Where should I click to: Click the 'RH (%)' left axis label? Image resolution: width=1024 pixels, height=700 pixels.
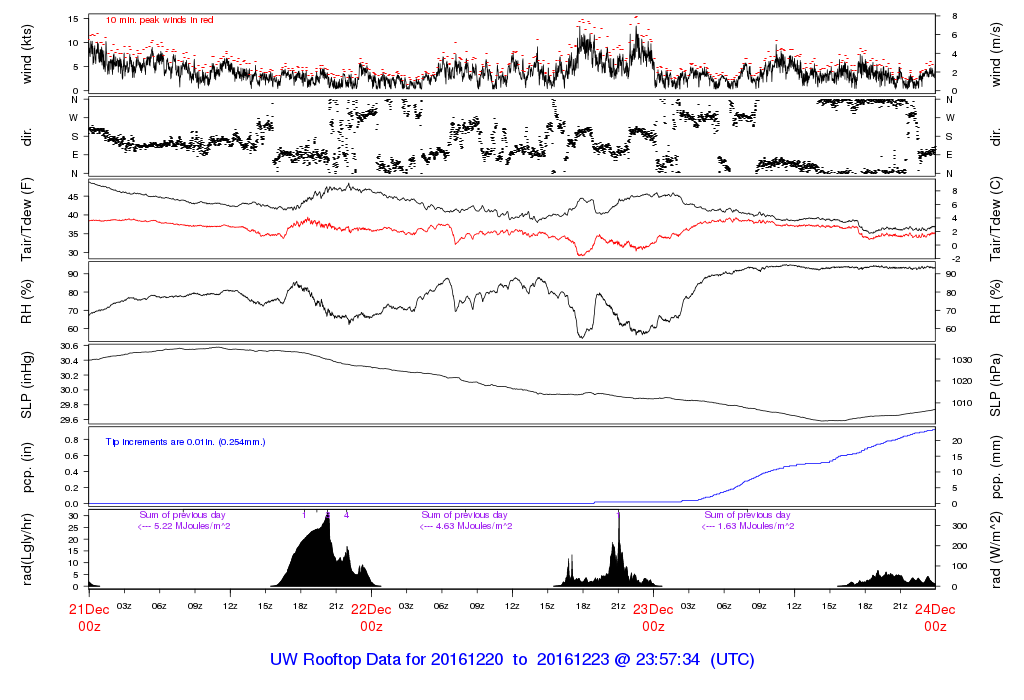(x=27, y=302)
